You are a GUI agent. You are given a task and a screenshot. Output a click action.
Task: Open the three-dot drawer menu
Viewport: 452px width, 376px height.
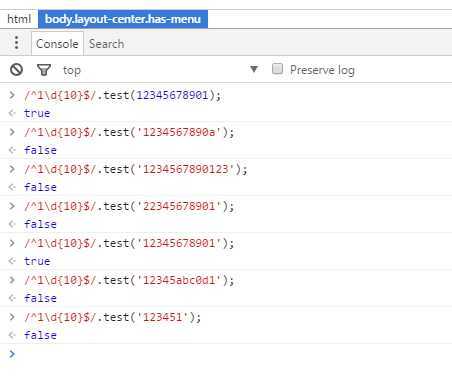click(16, 43)
